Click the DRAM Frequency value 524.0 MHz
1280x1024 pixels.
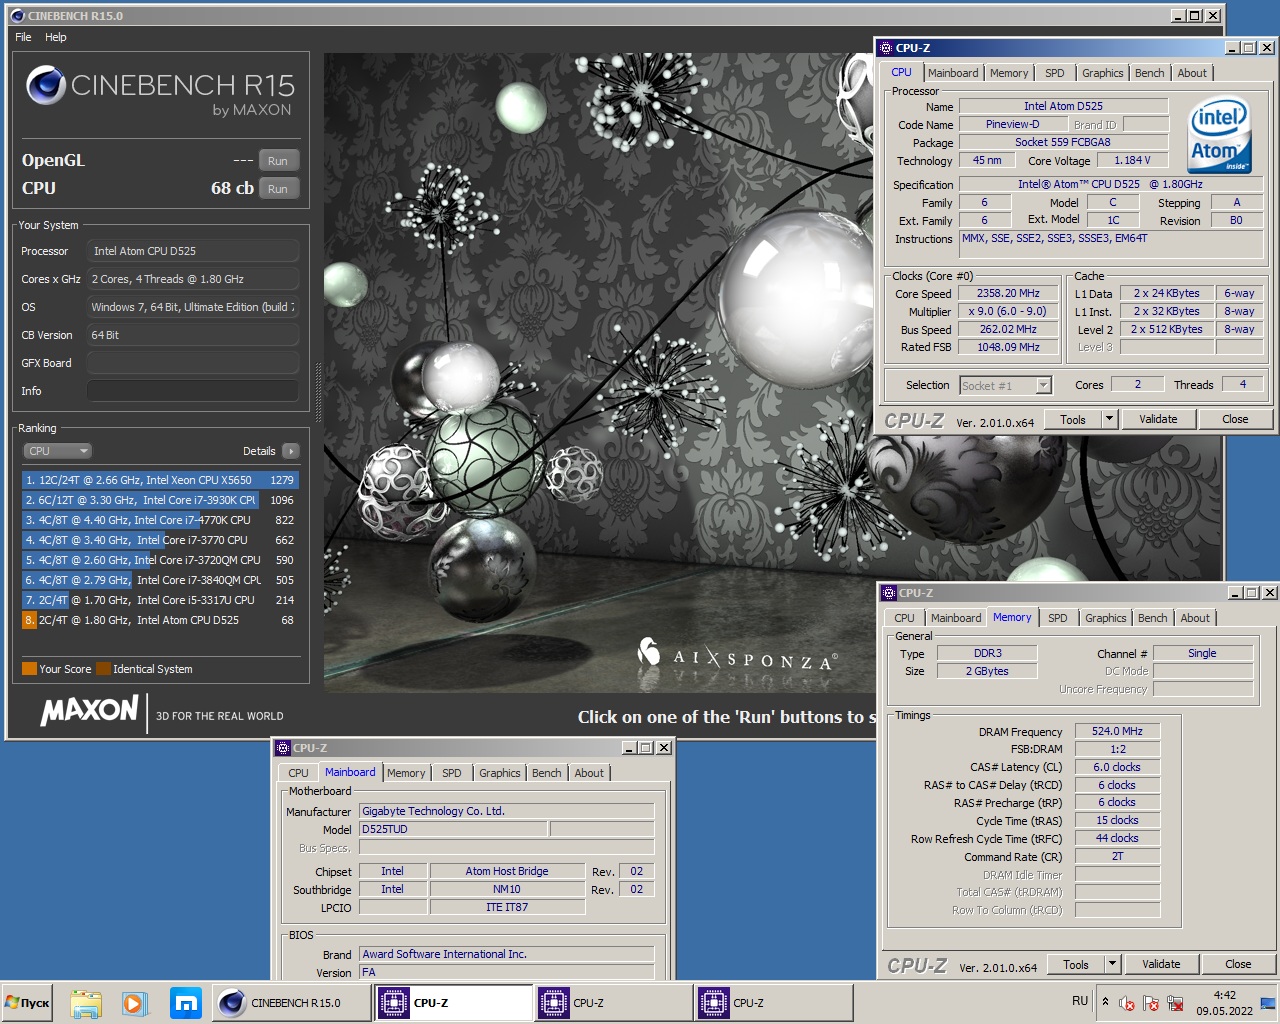pos(1117,731)
